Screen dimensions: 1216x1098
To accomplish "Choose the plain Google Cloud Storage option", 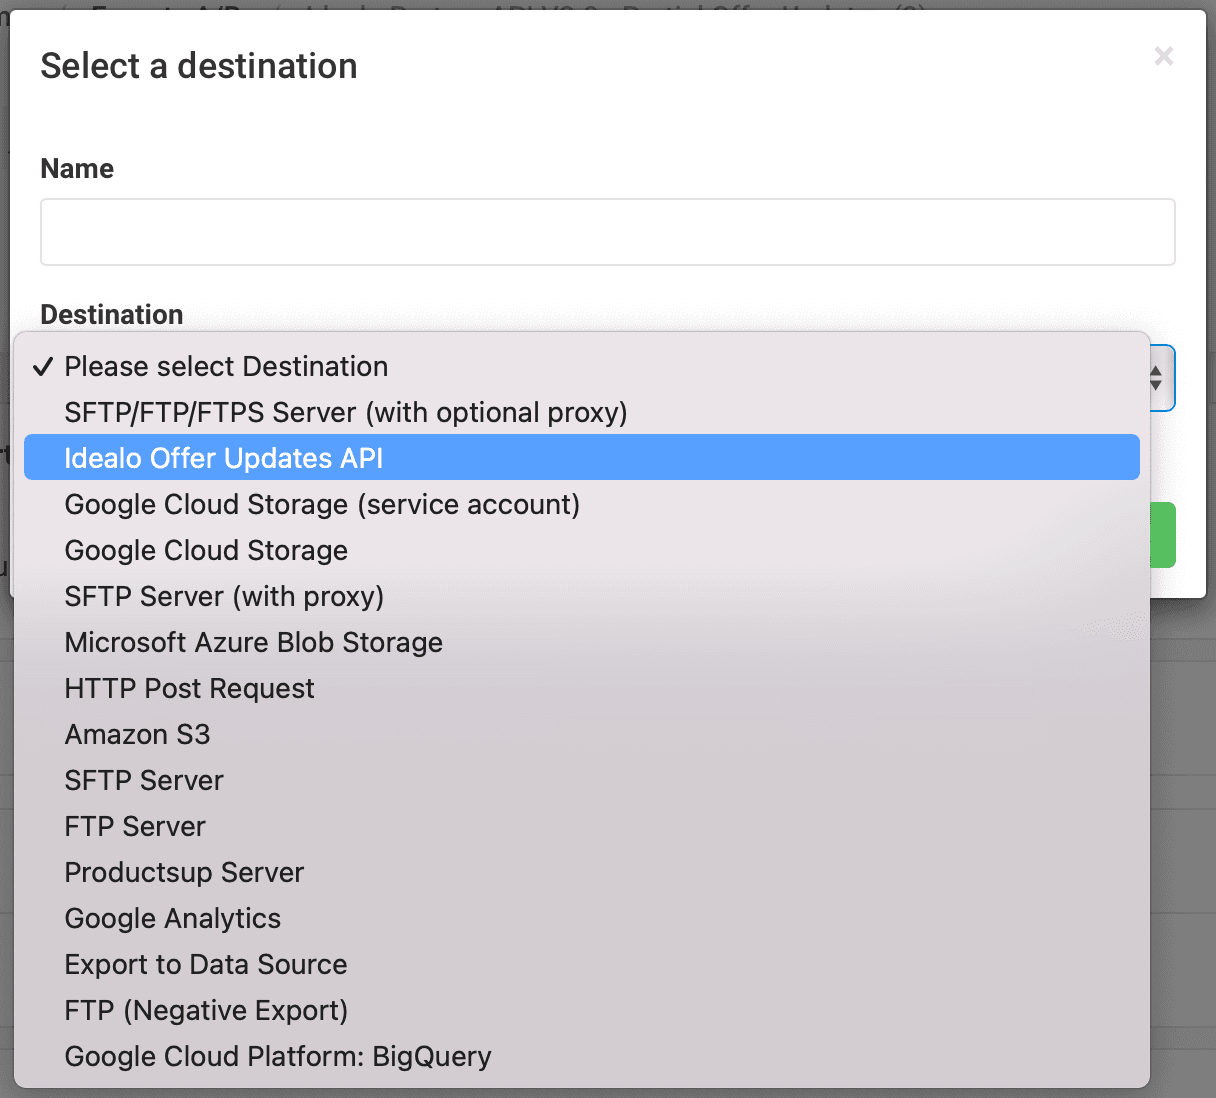I will point(206,551).
